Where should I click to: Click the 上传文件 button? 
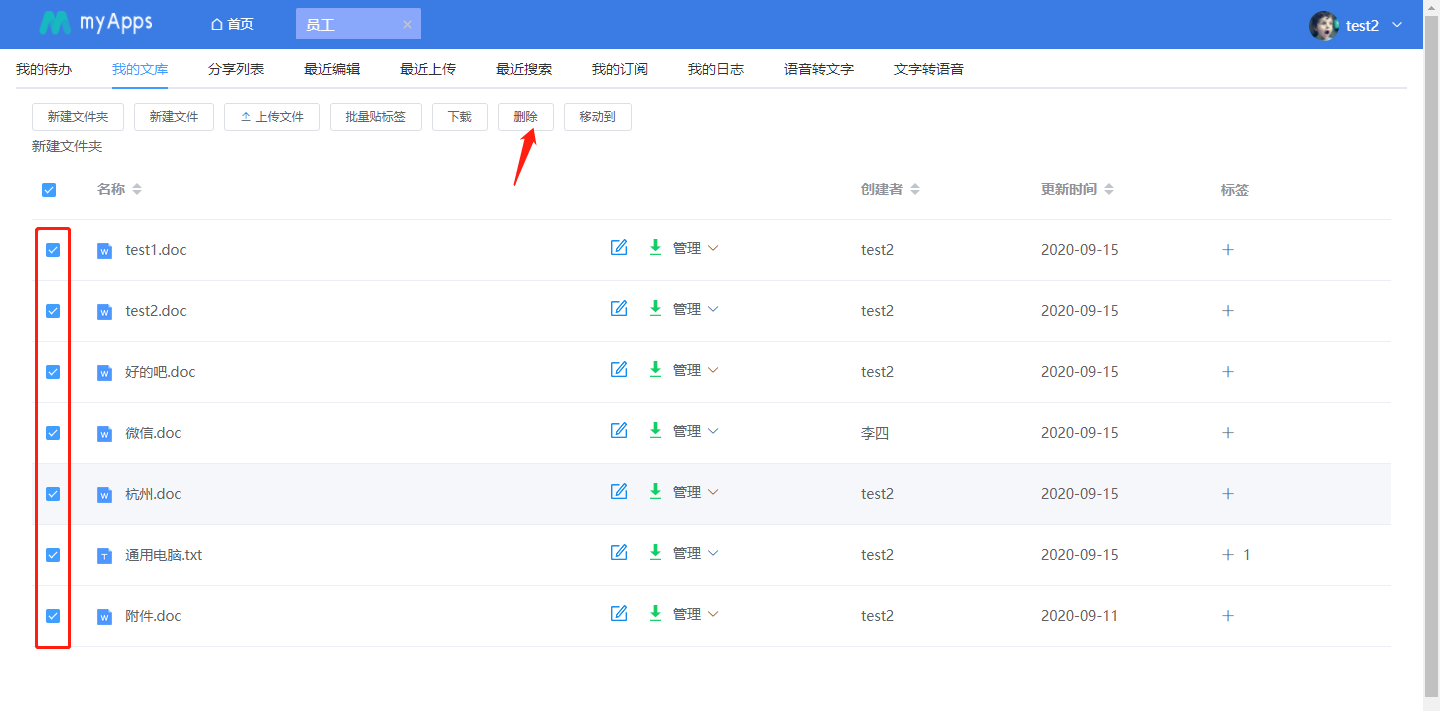272,117
